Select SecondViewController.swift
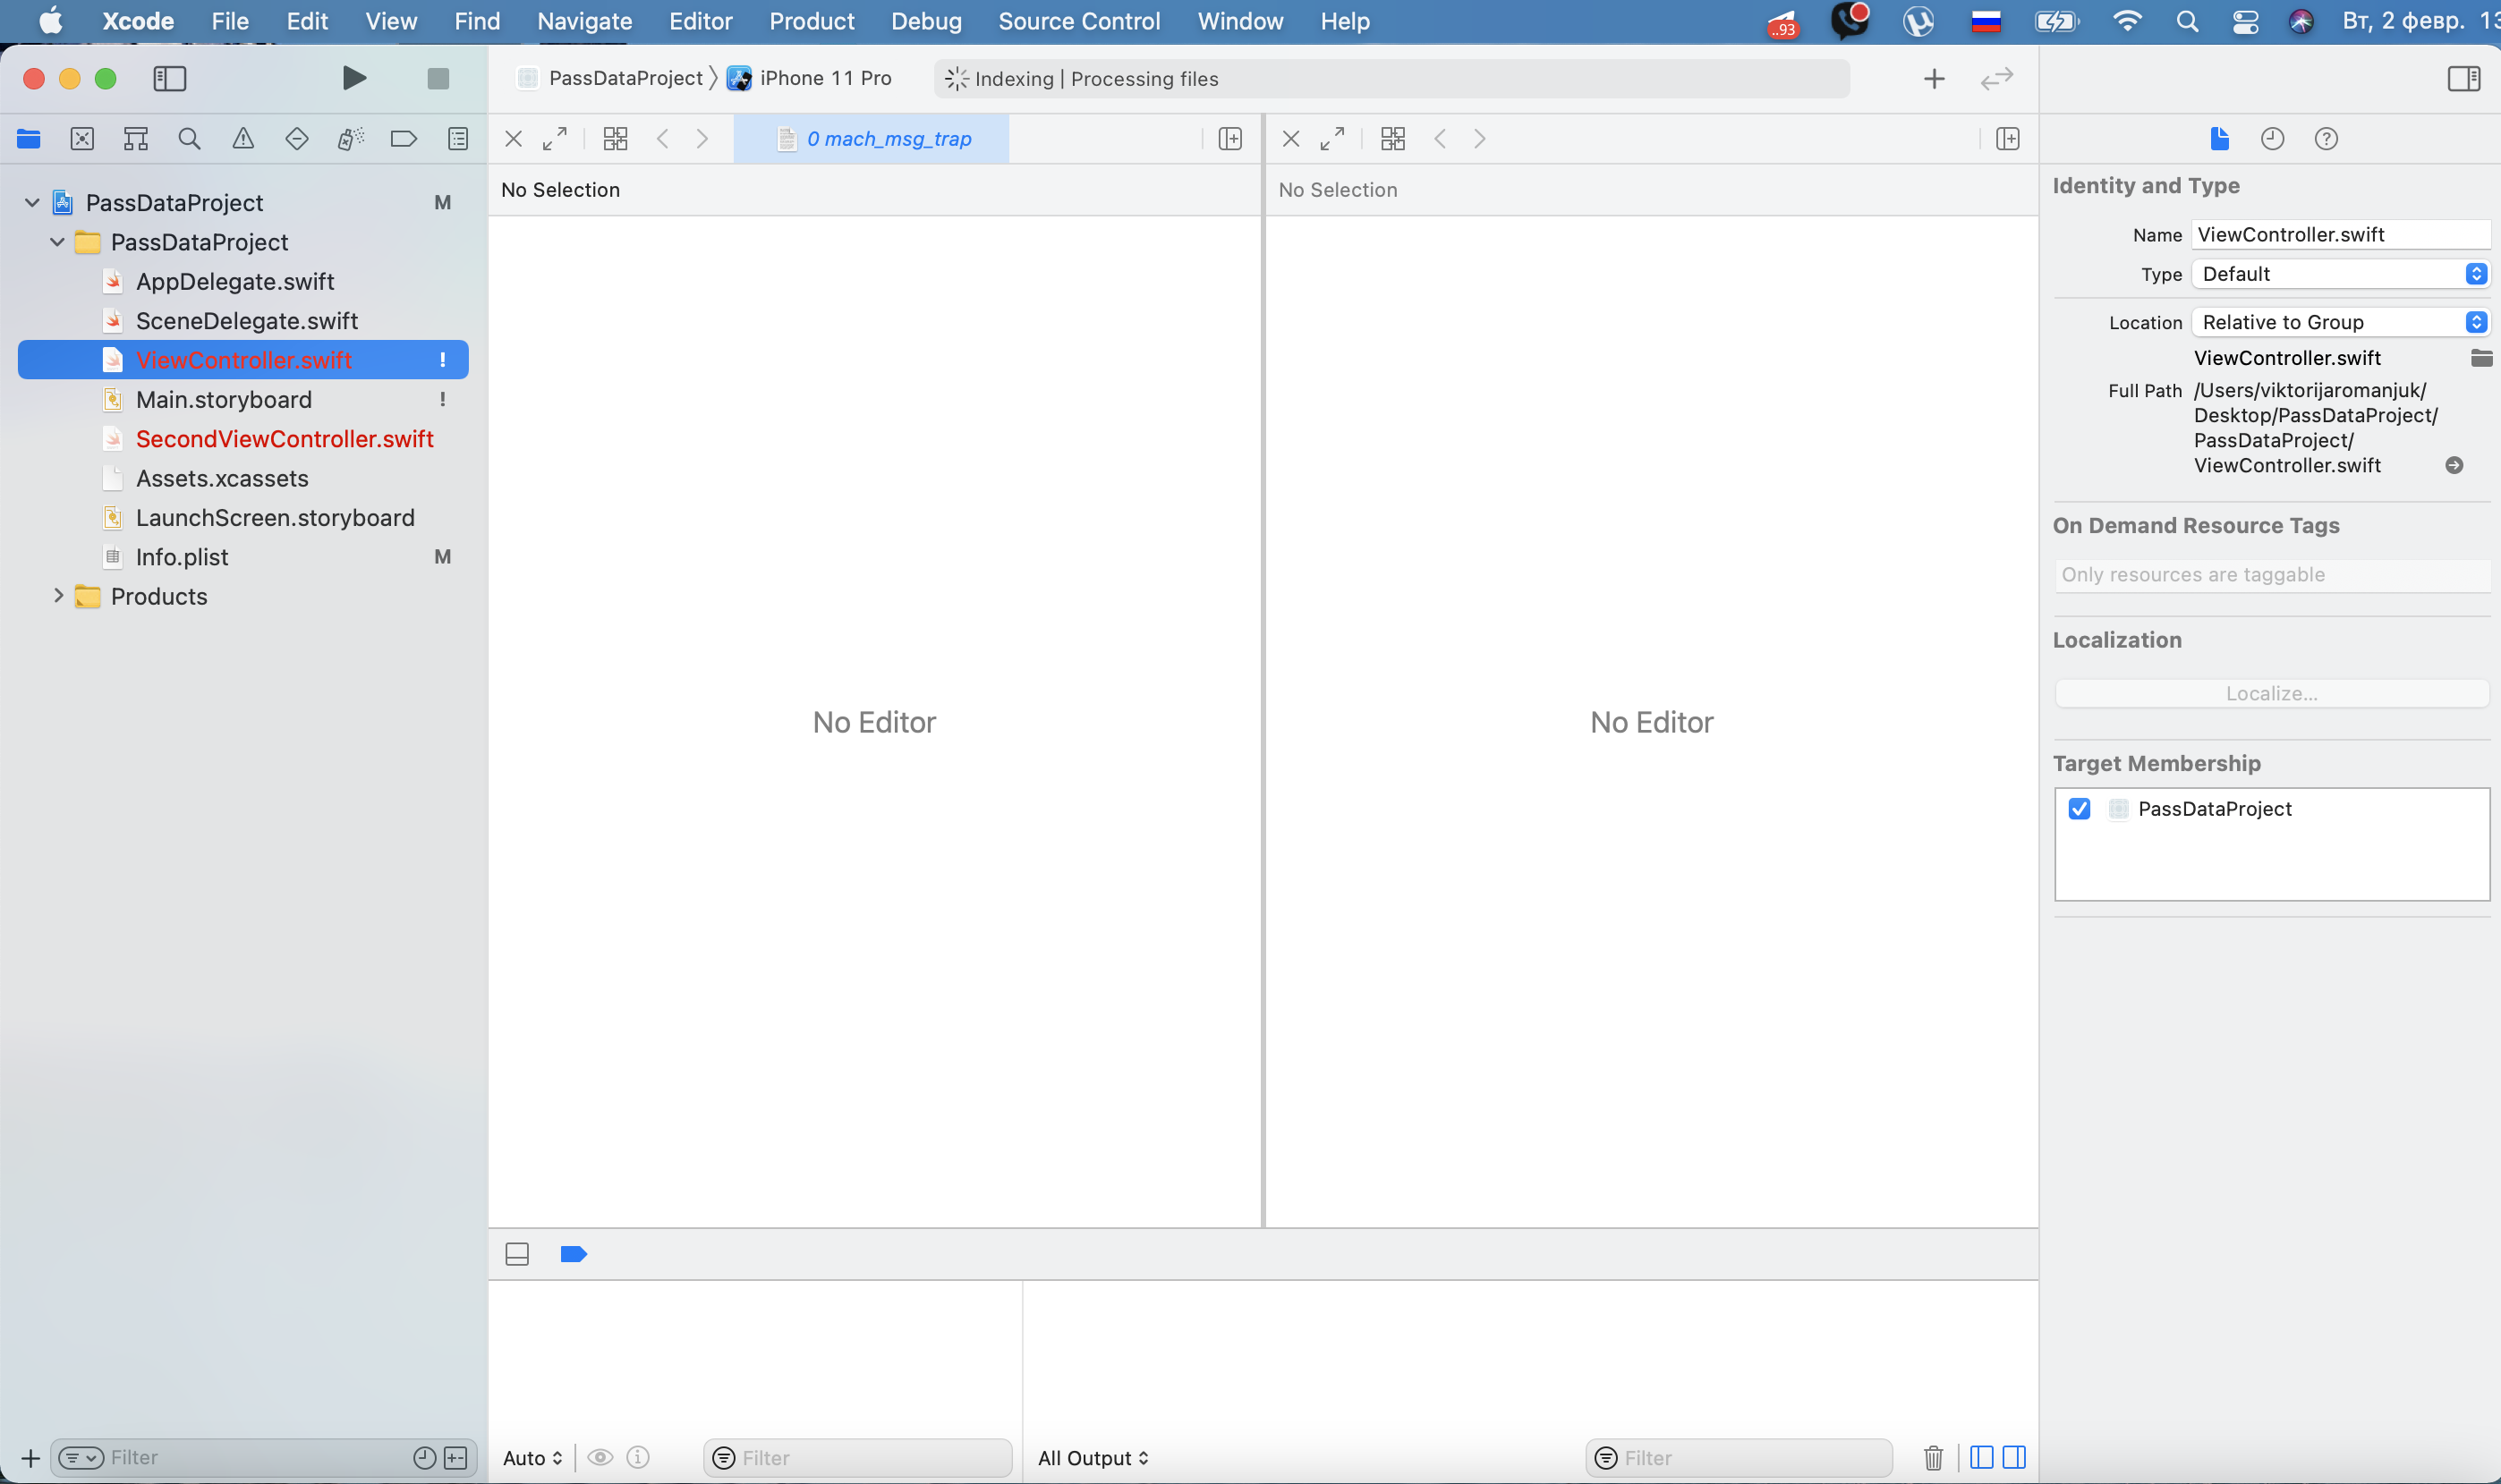Screen dimensions: 2501x1484 284,439
